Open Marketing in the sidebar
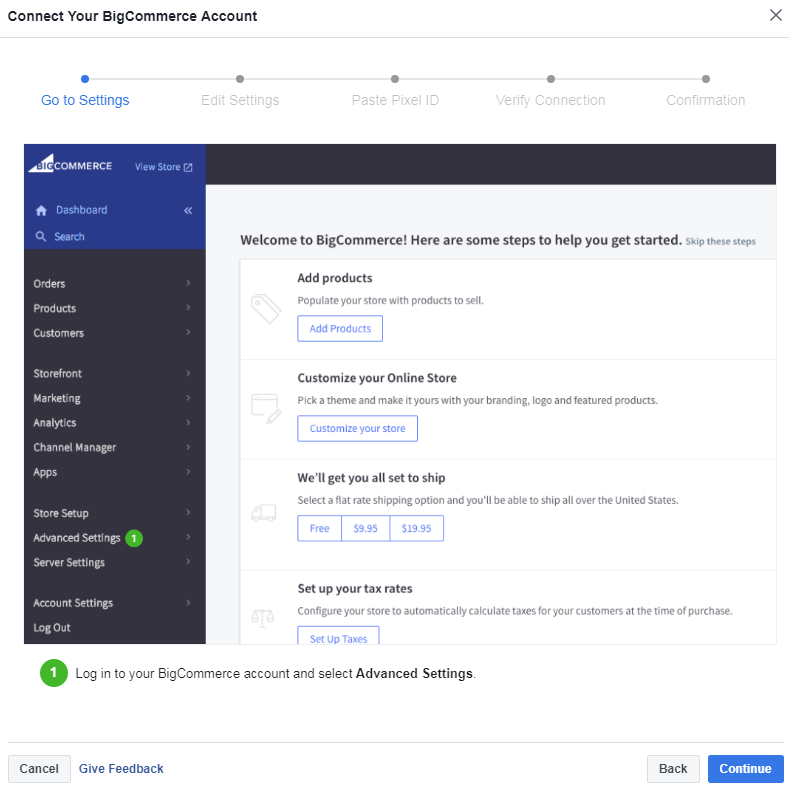 57,399
